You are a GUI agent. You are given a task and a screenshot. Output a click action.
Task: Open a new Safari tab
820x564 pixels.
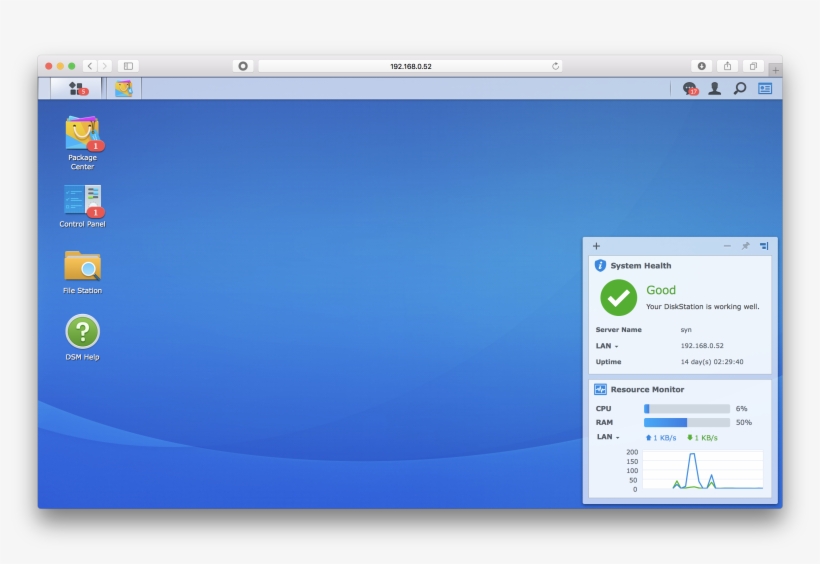coord(776,70)
